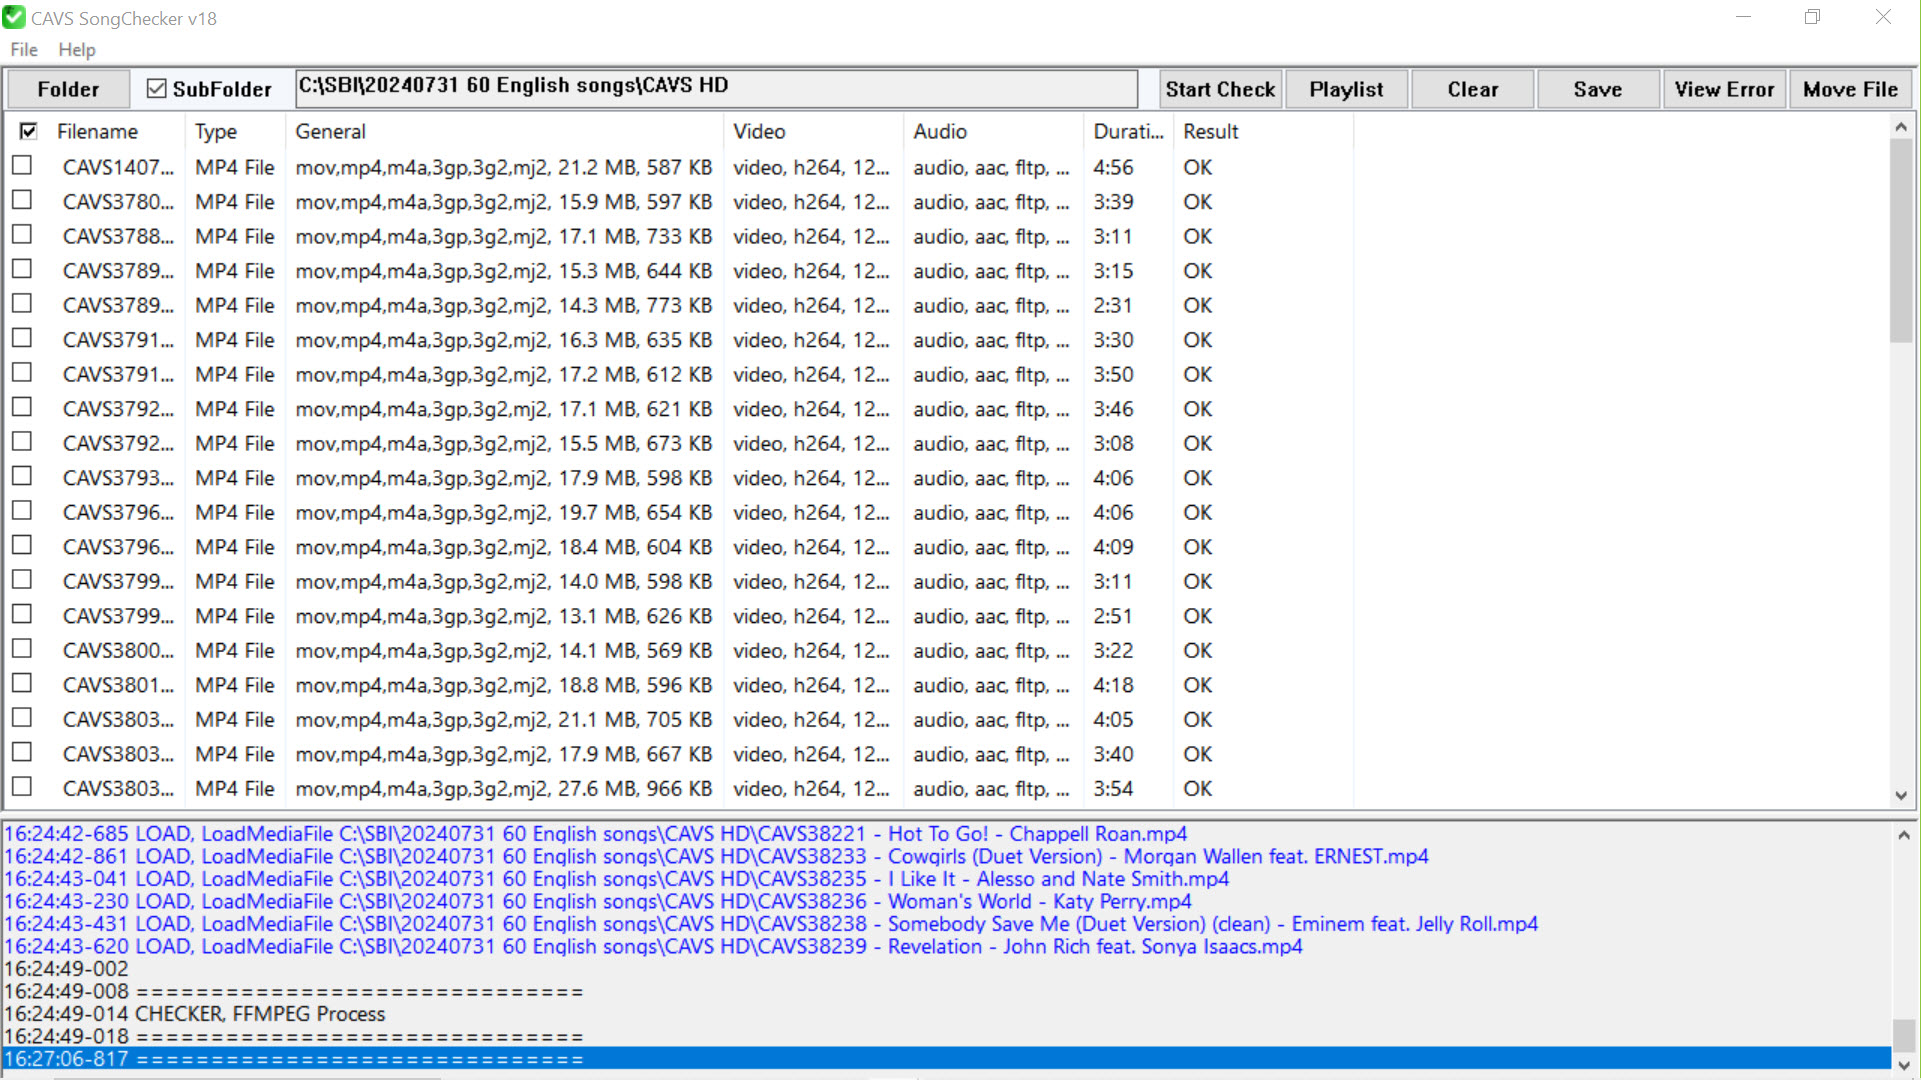This screenshot has height=1080, width=1921.
Task: Click the View Error button
Action: (x=1724, y=89)
